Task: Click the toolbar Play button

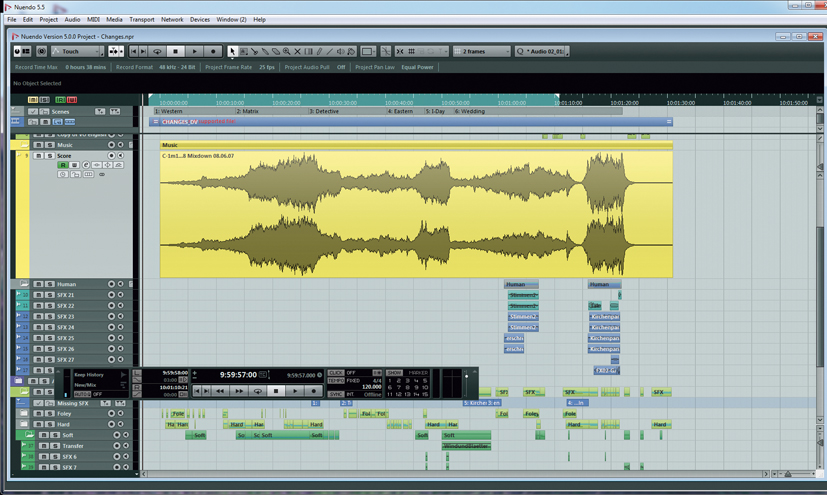Action: 195,52
